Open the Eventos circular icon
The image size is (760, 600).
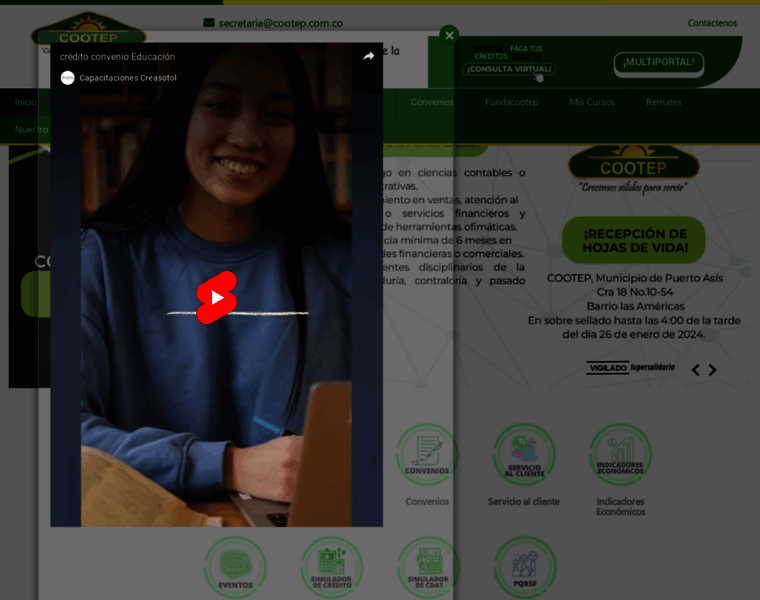point(235,567)
